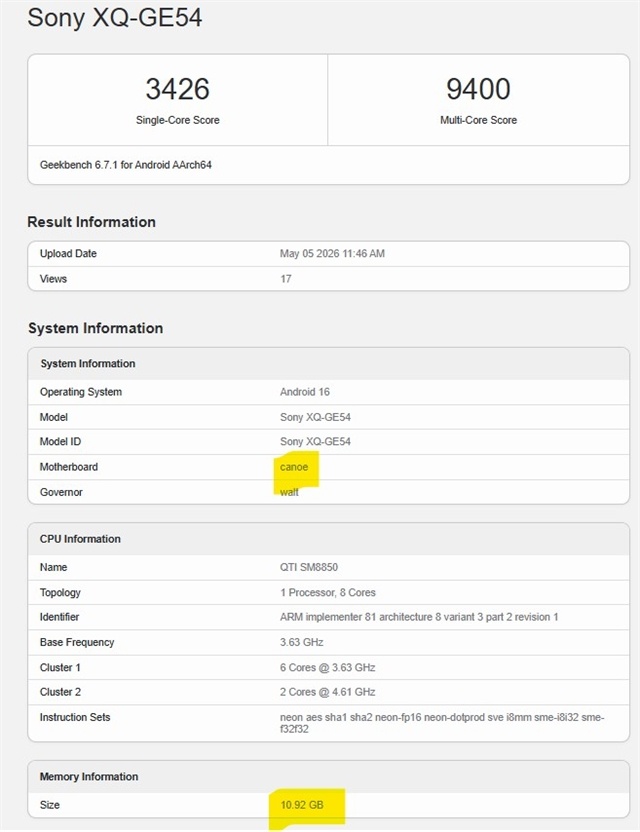This screenshot has width=640, height=832.
Task: Click the Memory Information table header
Action: pos(89,776)
